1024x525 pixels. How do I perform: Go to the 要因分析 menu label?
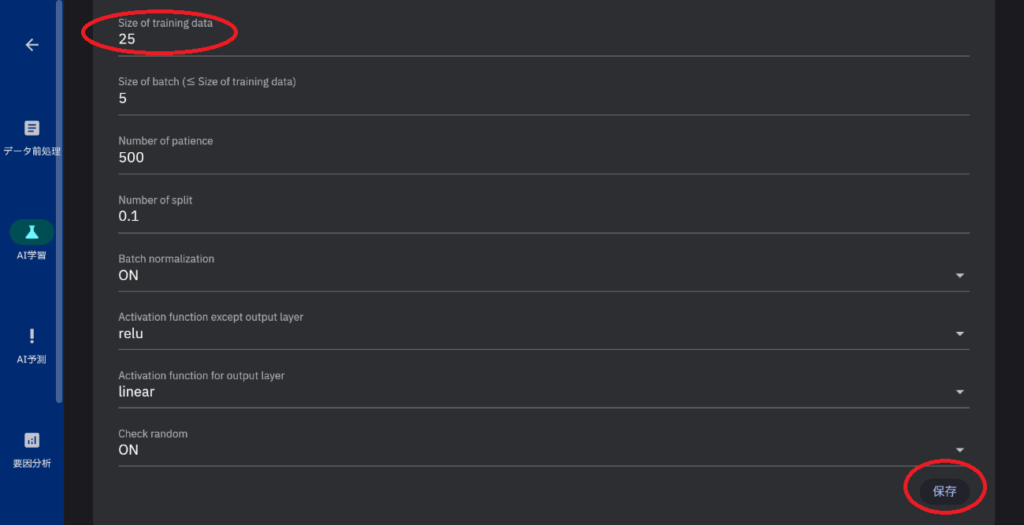point(32,464)
